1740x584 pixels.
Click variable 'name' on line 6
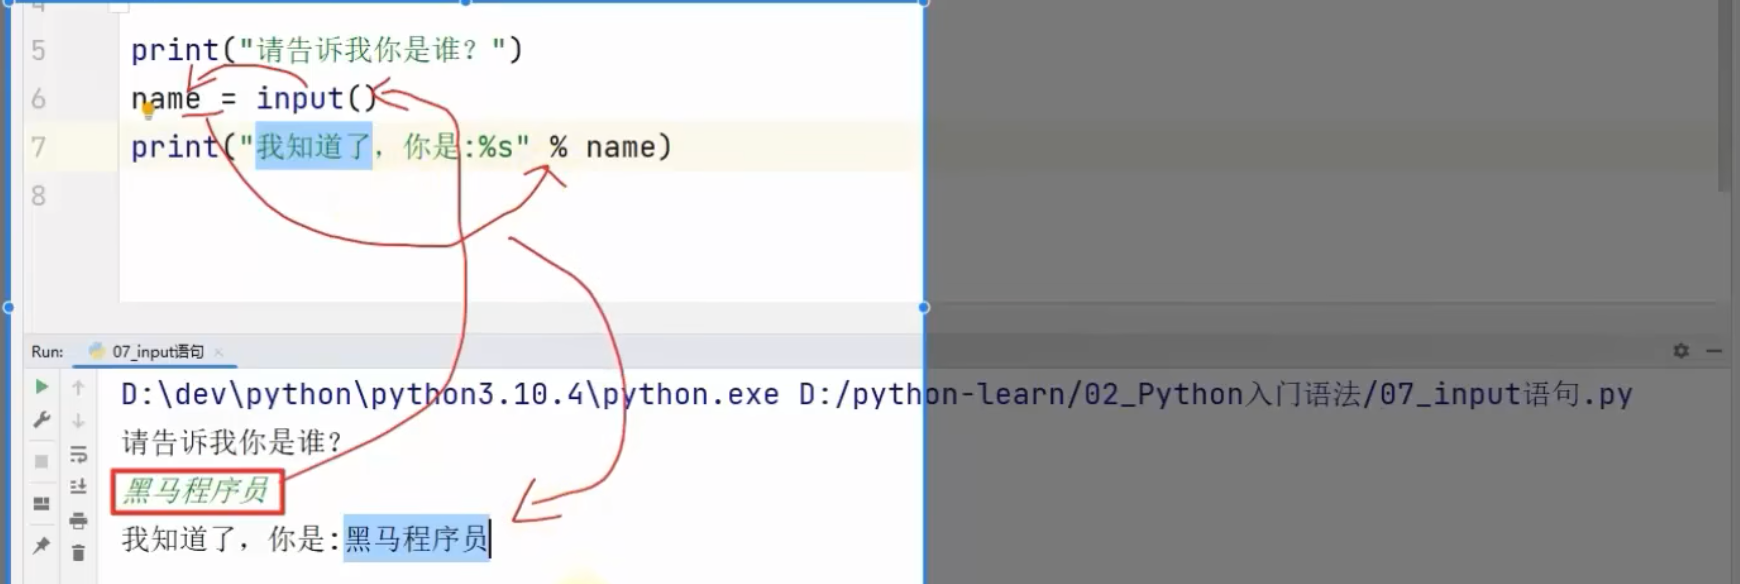(166, 98)
